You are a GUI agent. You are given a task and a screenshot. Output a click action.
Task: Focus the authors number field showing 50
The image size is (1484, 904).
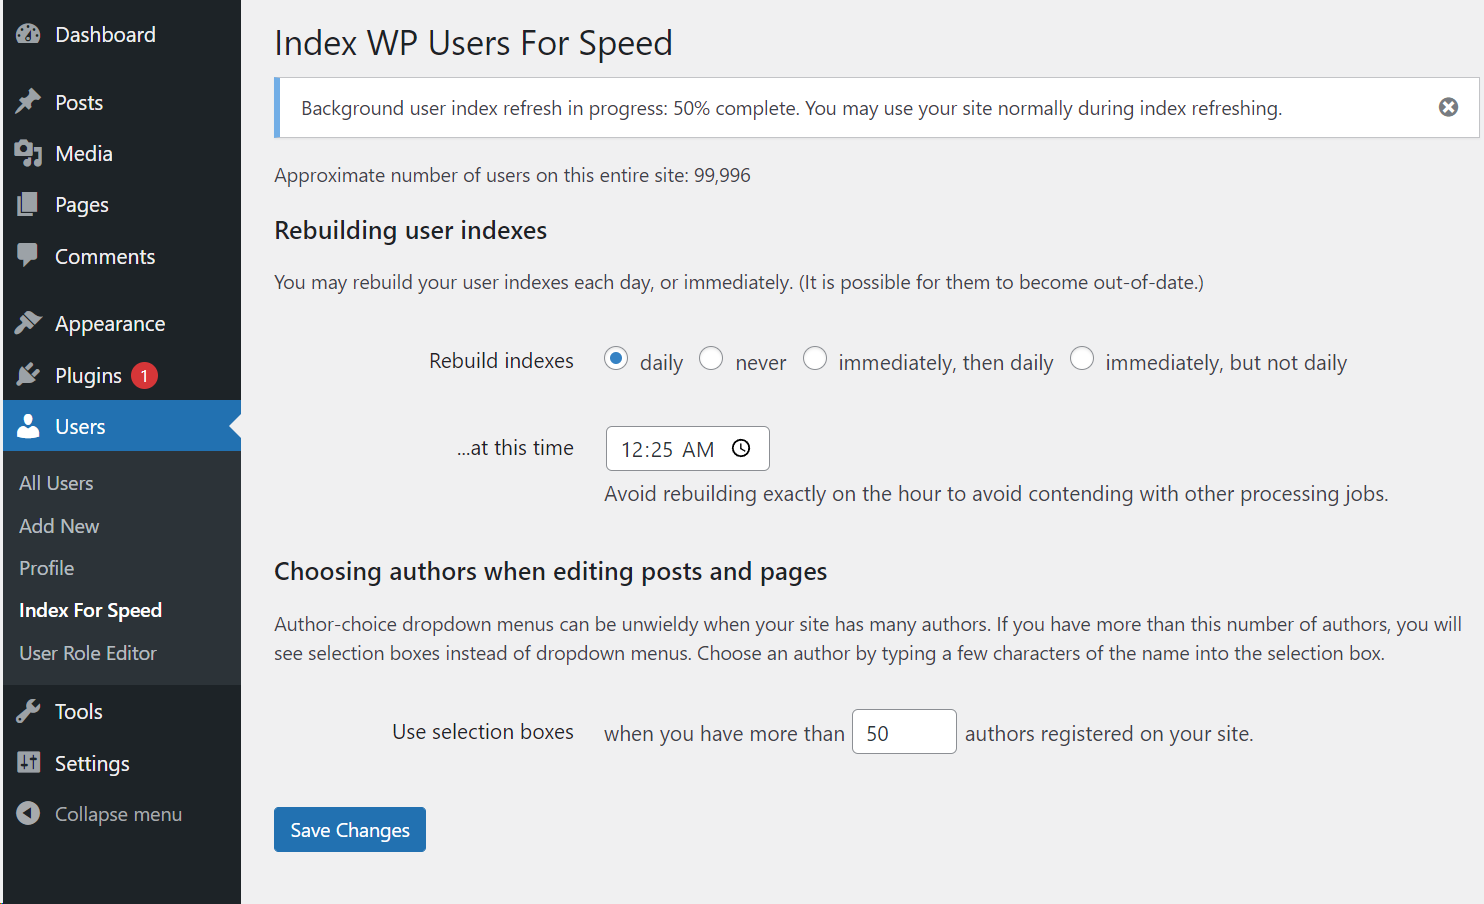pyautogui.click(x=904, y=731)
